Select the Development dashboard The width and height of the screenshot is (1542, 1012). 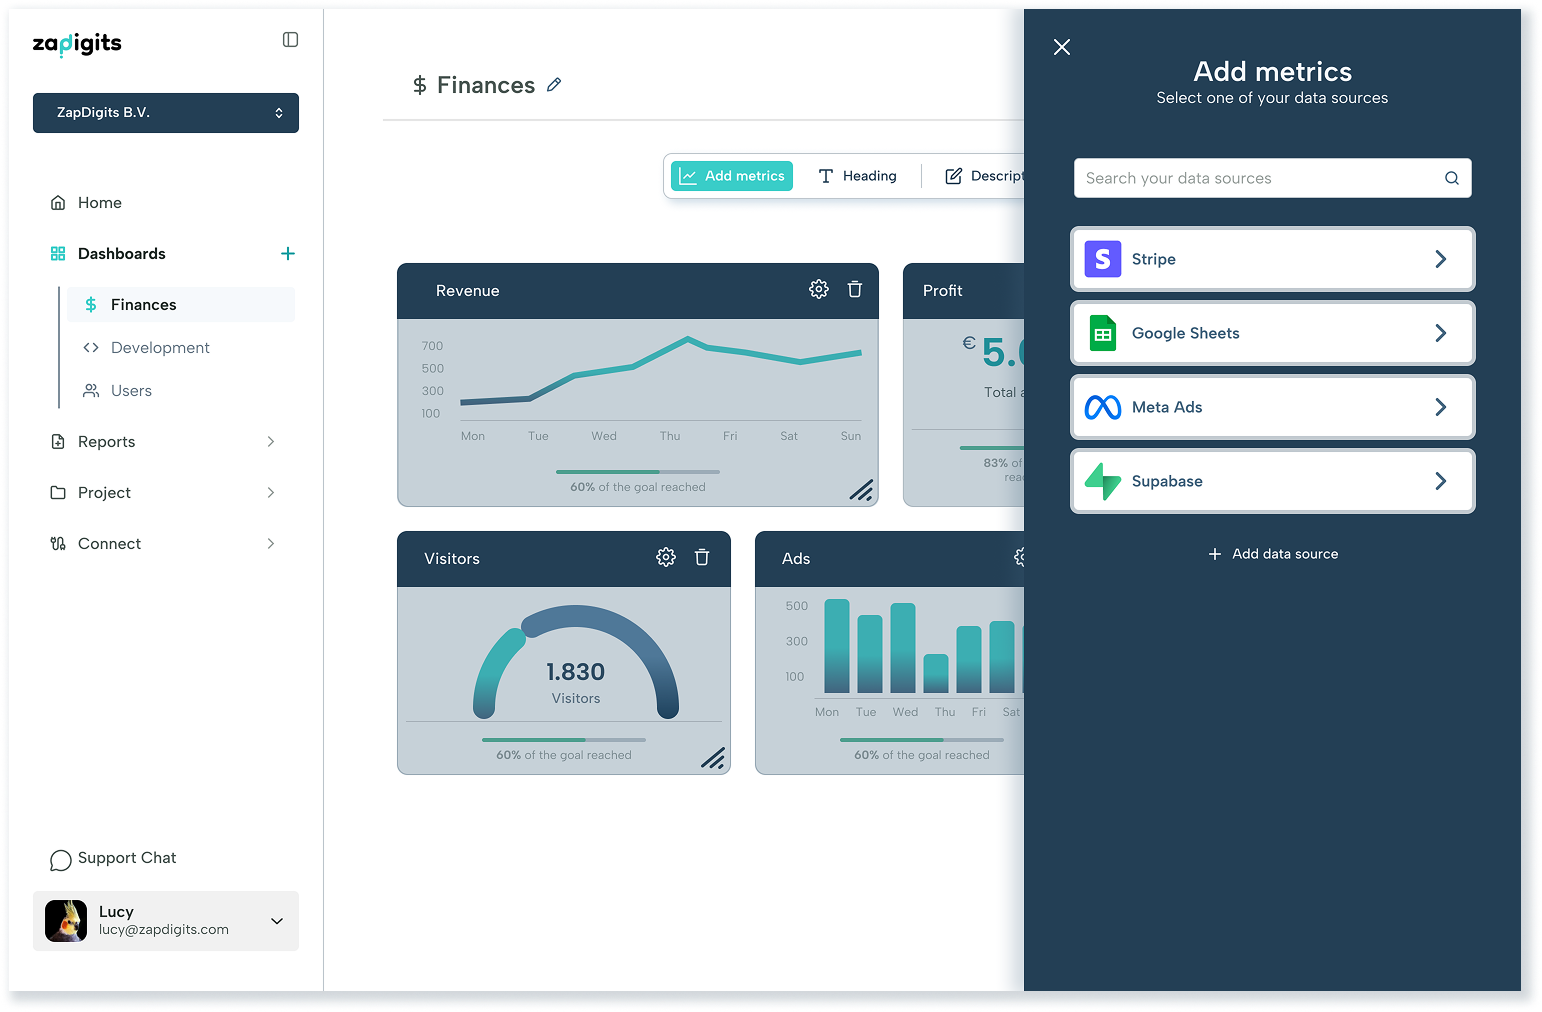click(160, 348)
